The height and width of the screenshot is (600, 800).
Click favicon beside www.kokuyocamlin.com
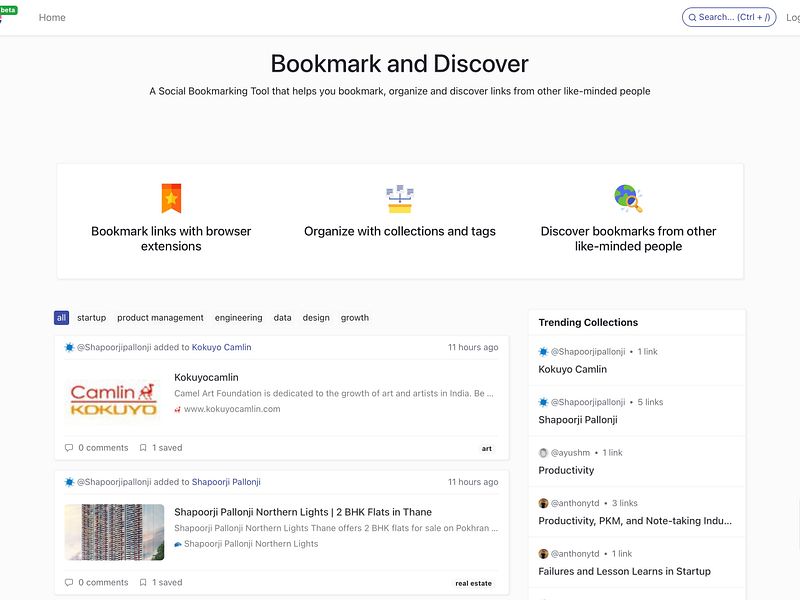tap(178, 409)
